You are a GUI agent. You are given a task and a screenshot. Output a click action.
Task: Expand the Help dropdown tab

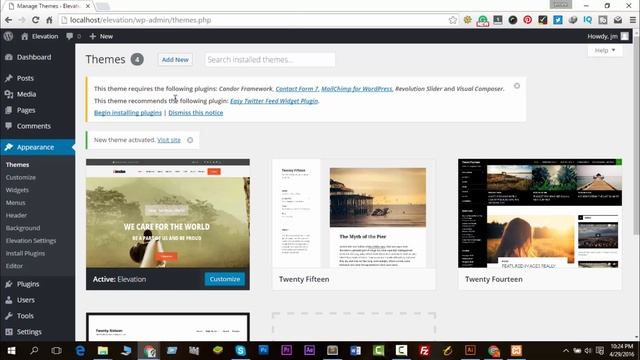click(605, 50)
